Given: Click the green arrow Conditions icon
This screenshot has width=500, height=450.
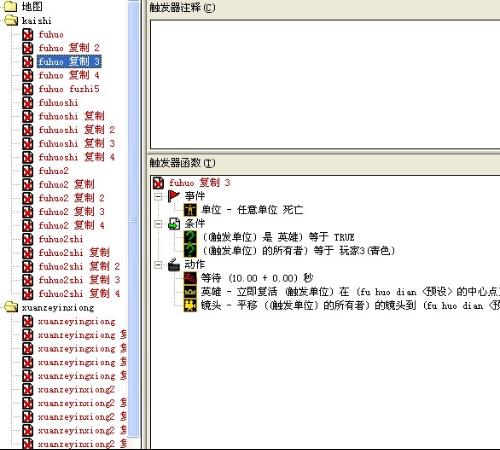Looking at the screenshot, I should (174, 224).
